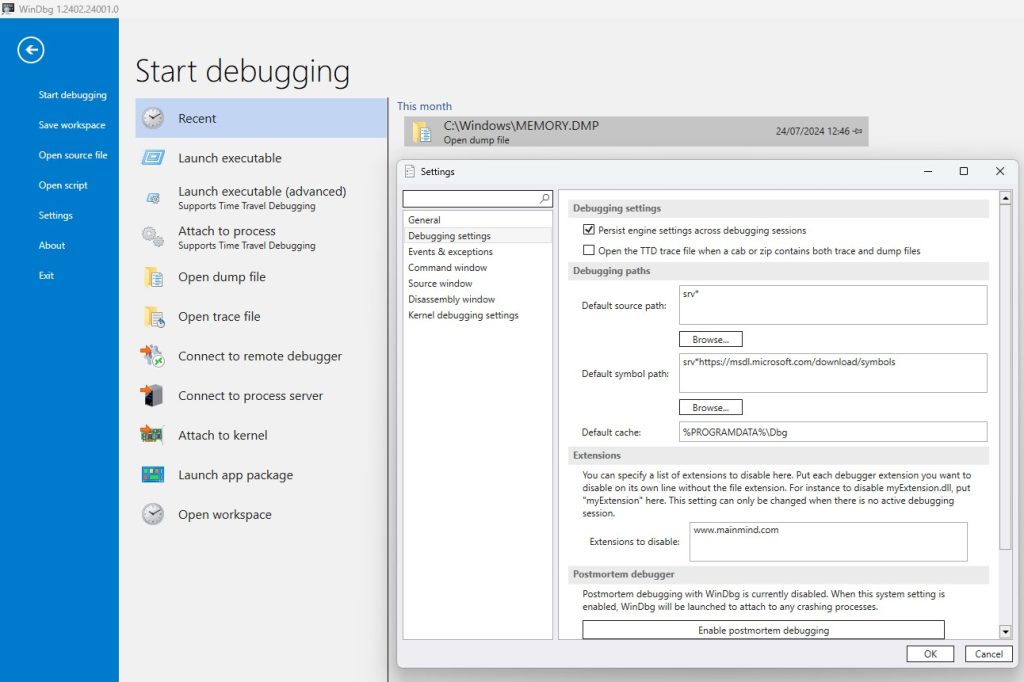Select Save workspace in the sidebar
The height and width of the screenshot is (682, 1024).
[72, 125]
